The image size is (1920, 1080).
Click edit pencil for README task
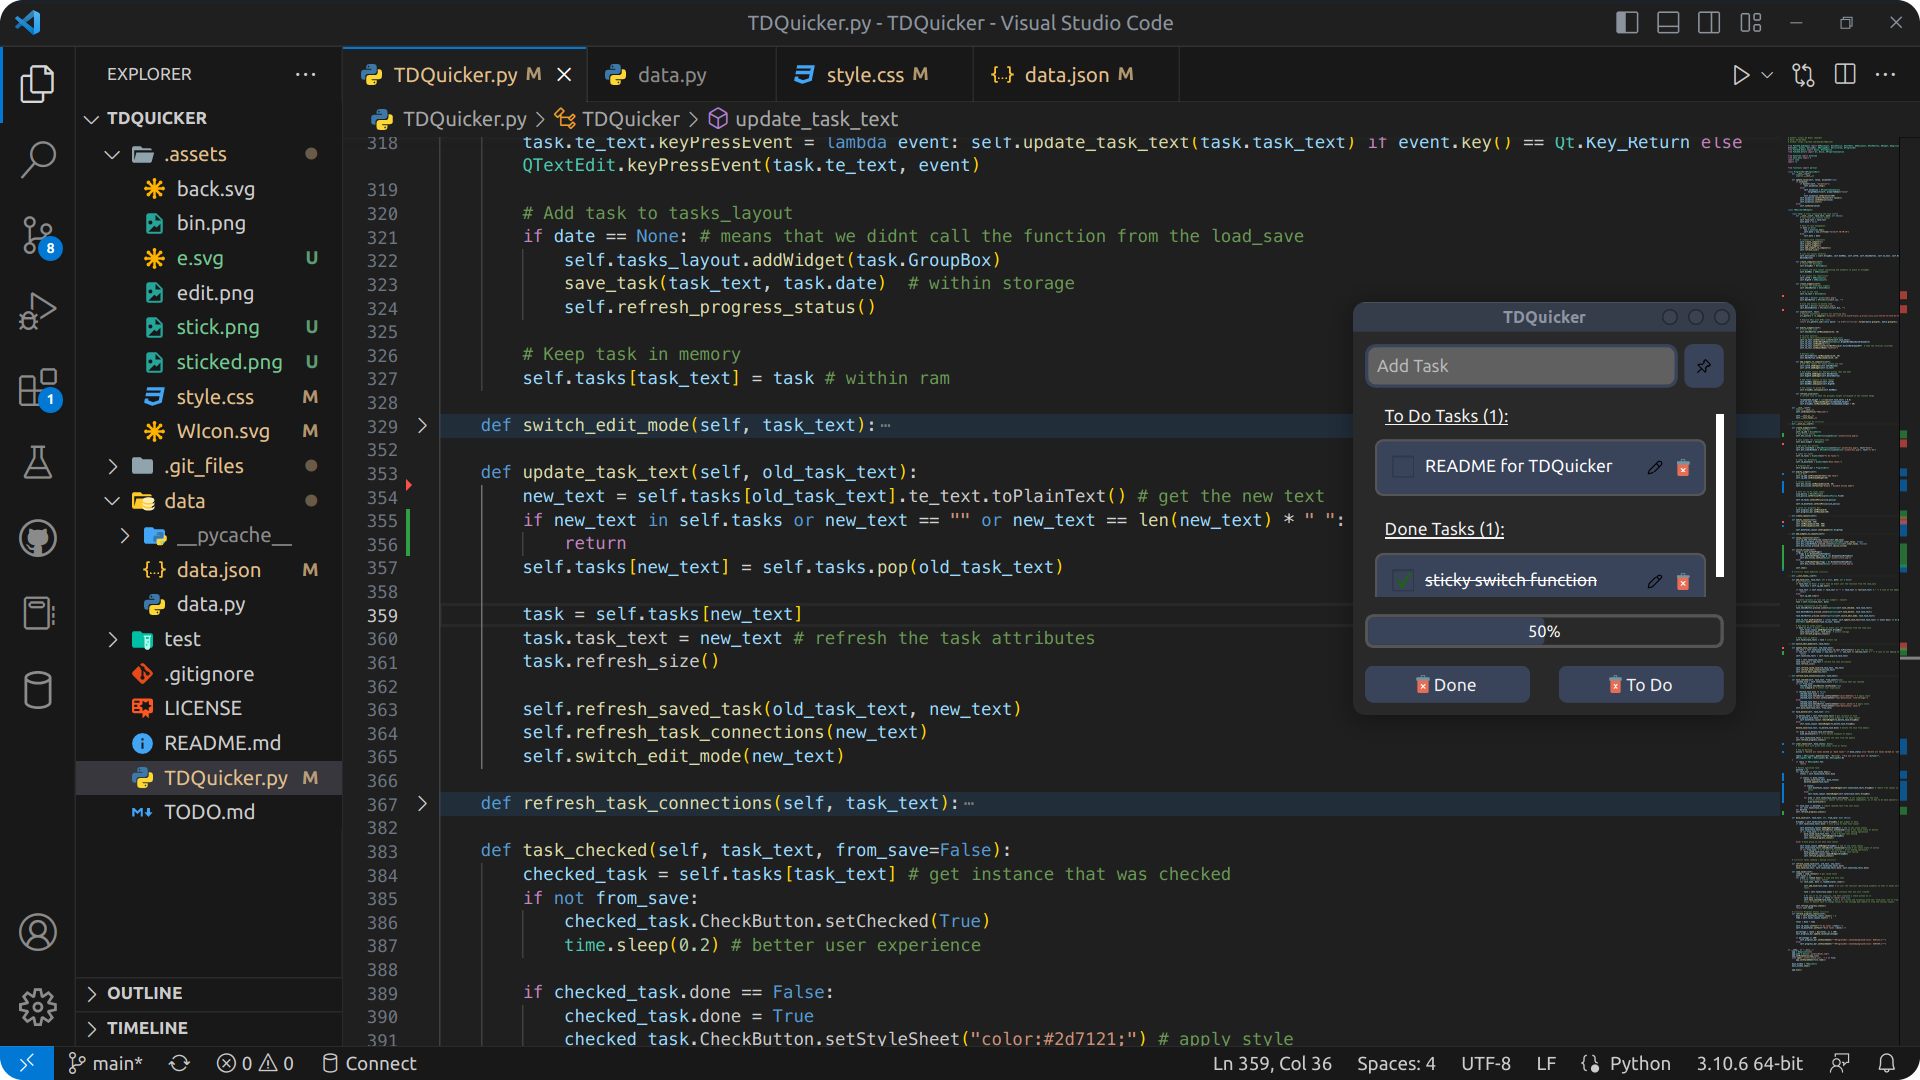coord(1655,467)
